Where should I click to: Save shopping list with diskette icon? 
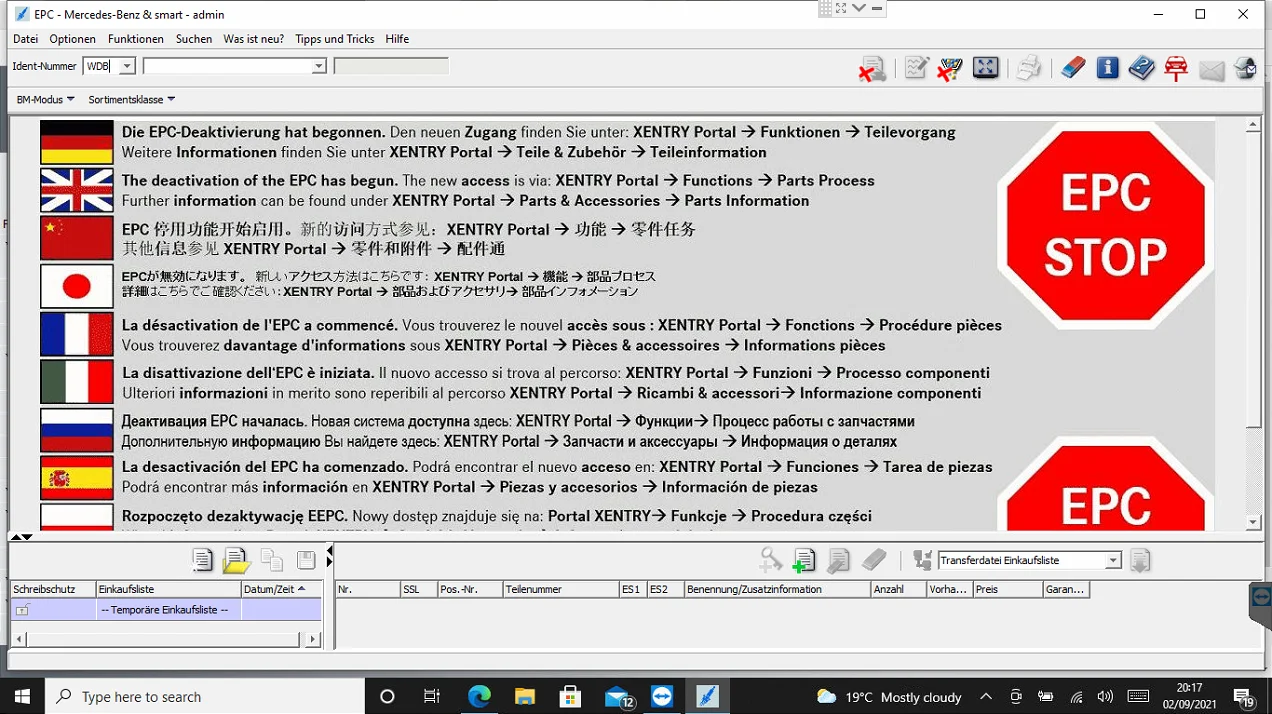pos(306,561)
